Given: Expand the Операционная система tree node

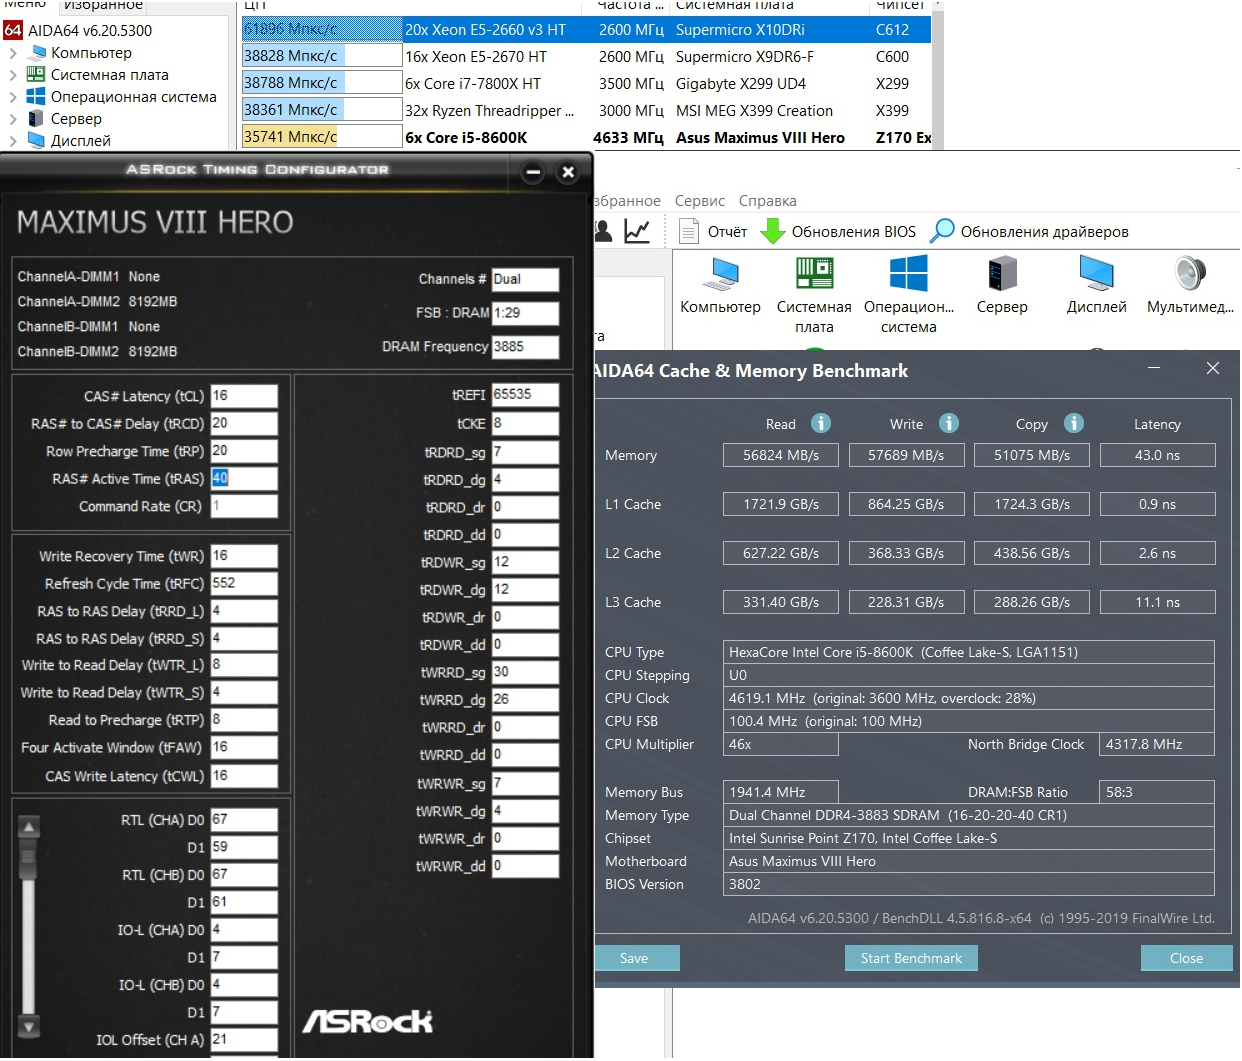Looking at the screenshot, I should [13, 97].
